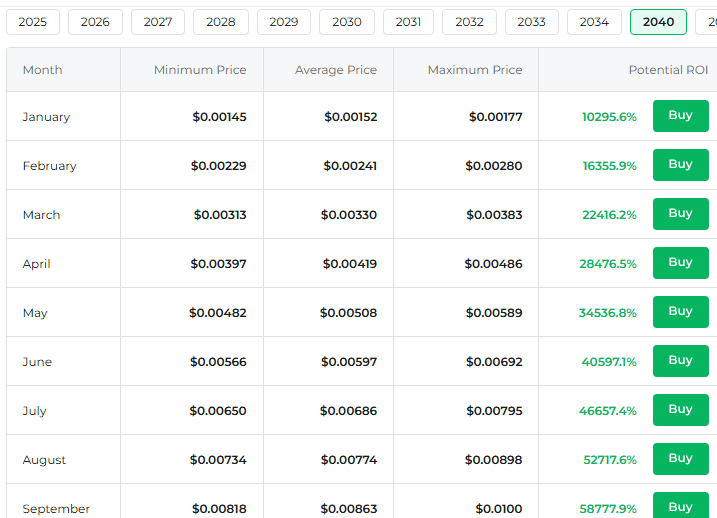This screenshot has width=717, height=518.
Task: Select the 2026 year tab
Action: (x=95, y=22)
